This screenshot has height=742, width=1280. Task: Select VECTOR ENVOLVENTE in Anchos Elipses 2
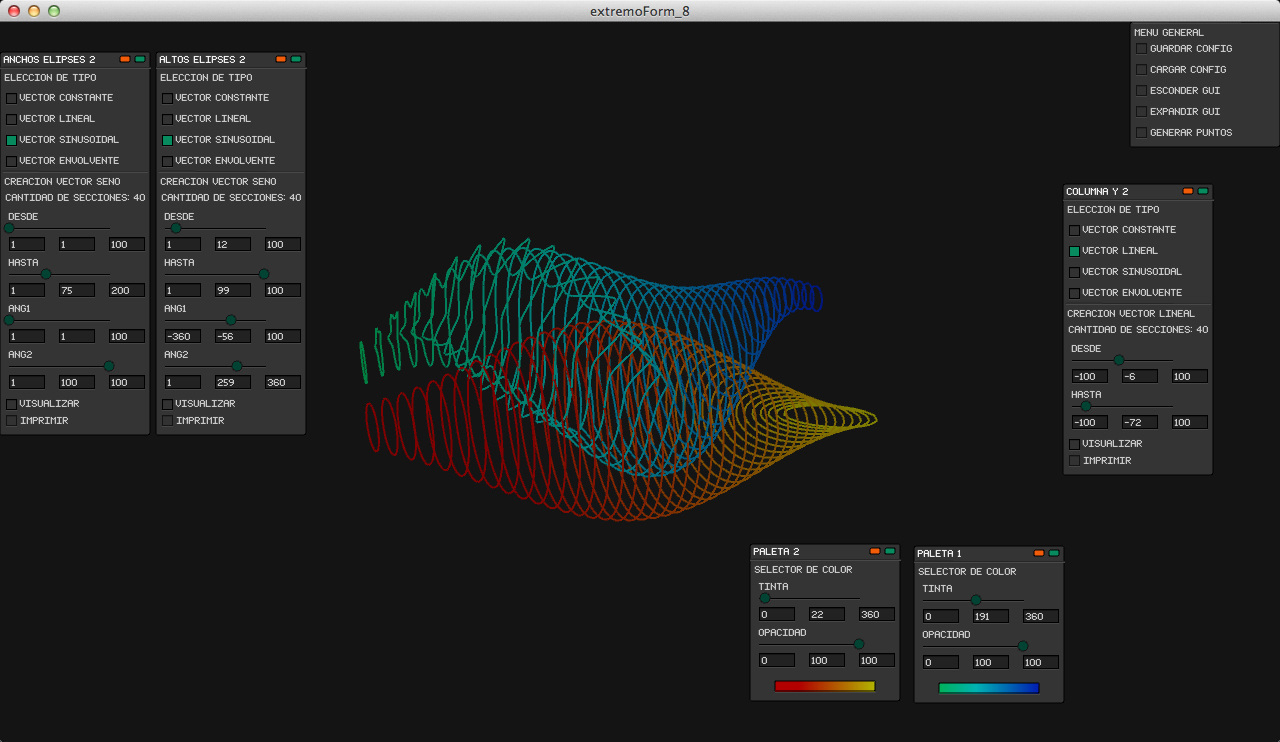tap(11, 161)
